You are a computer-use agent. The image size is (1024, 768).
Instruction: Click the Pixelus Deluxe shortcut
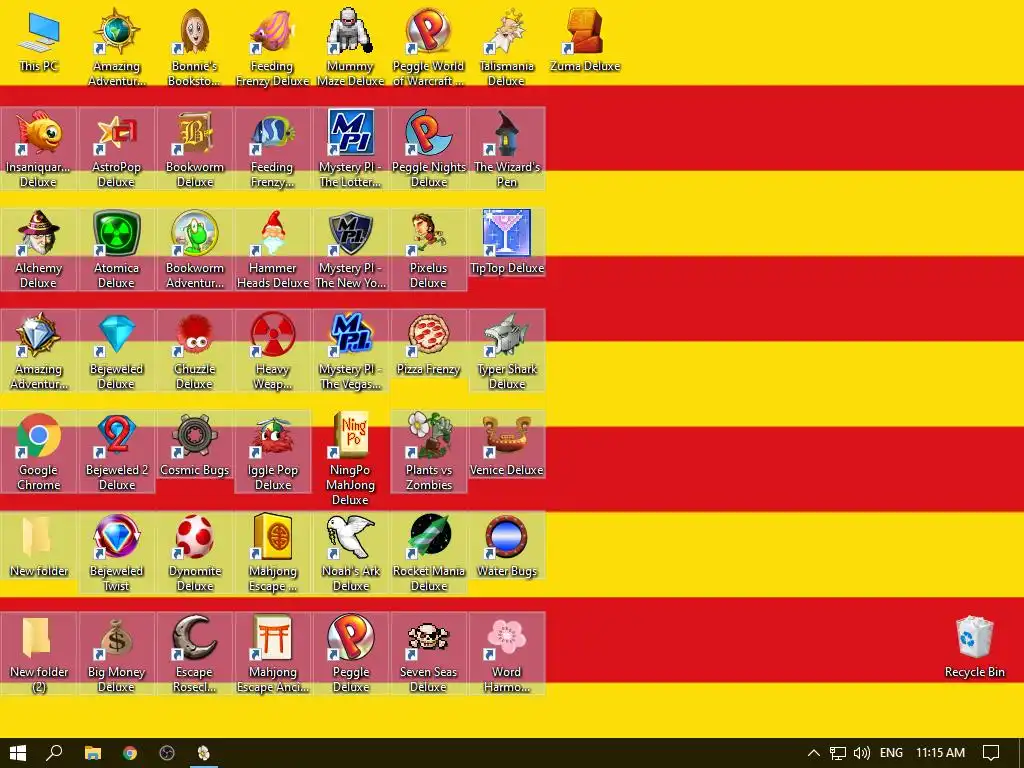click(428, 249)
